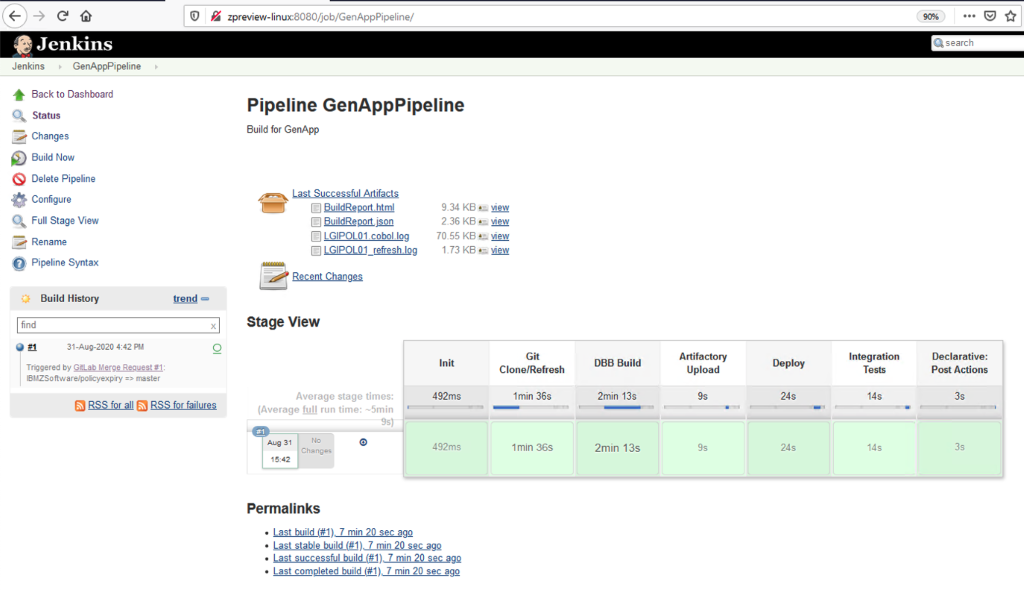Click the red Delete Pipeline icon

click(x=19, y=179)
